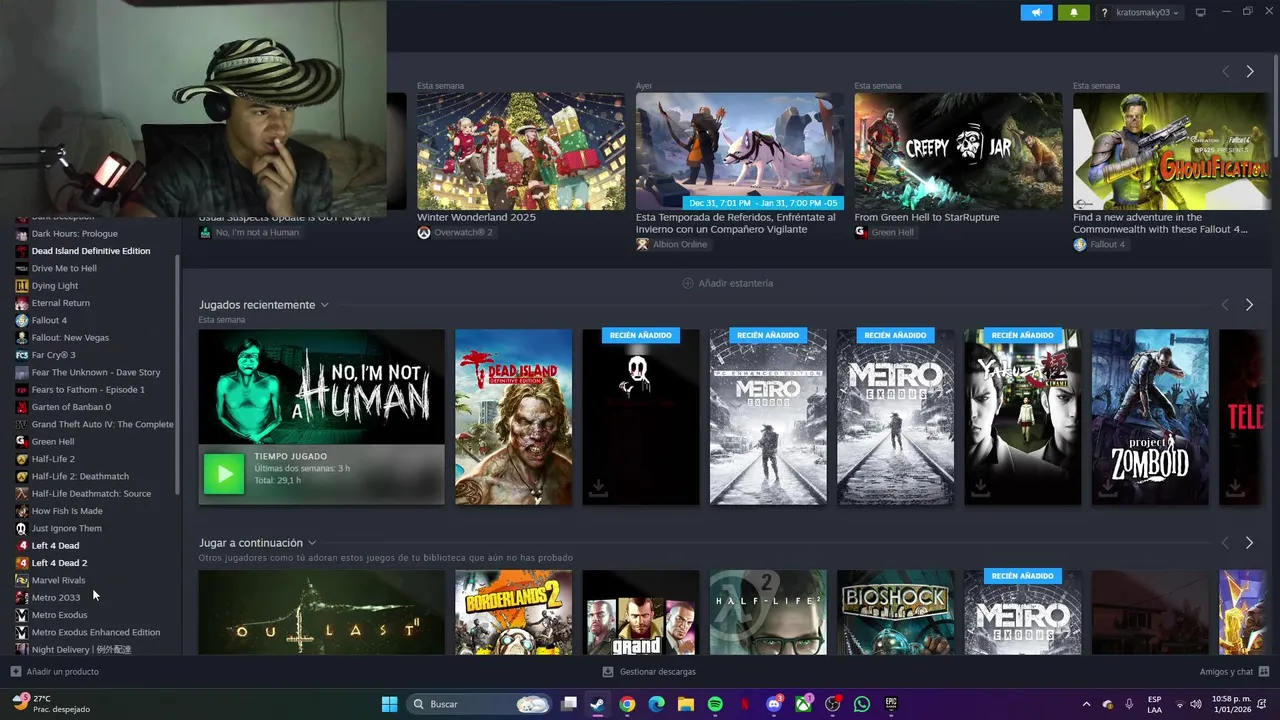Select Just Ignore Them in library list
Screen dimensions: 1280x720
pyautogui.click(x=66, y=528)
